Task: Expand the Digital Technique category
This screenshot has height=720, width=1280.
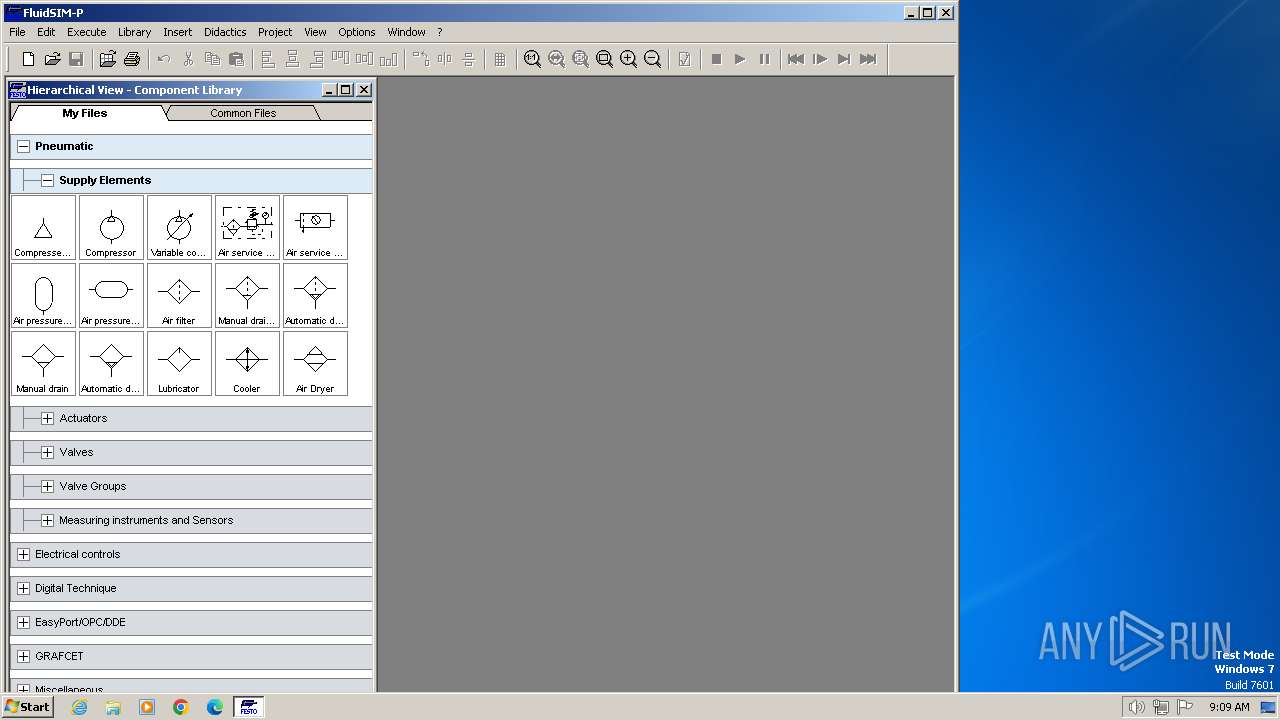Action: point(23,588)
